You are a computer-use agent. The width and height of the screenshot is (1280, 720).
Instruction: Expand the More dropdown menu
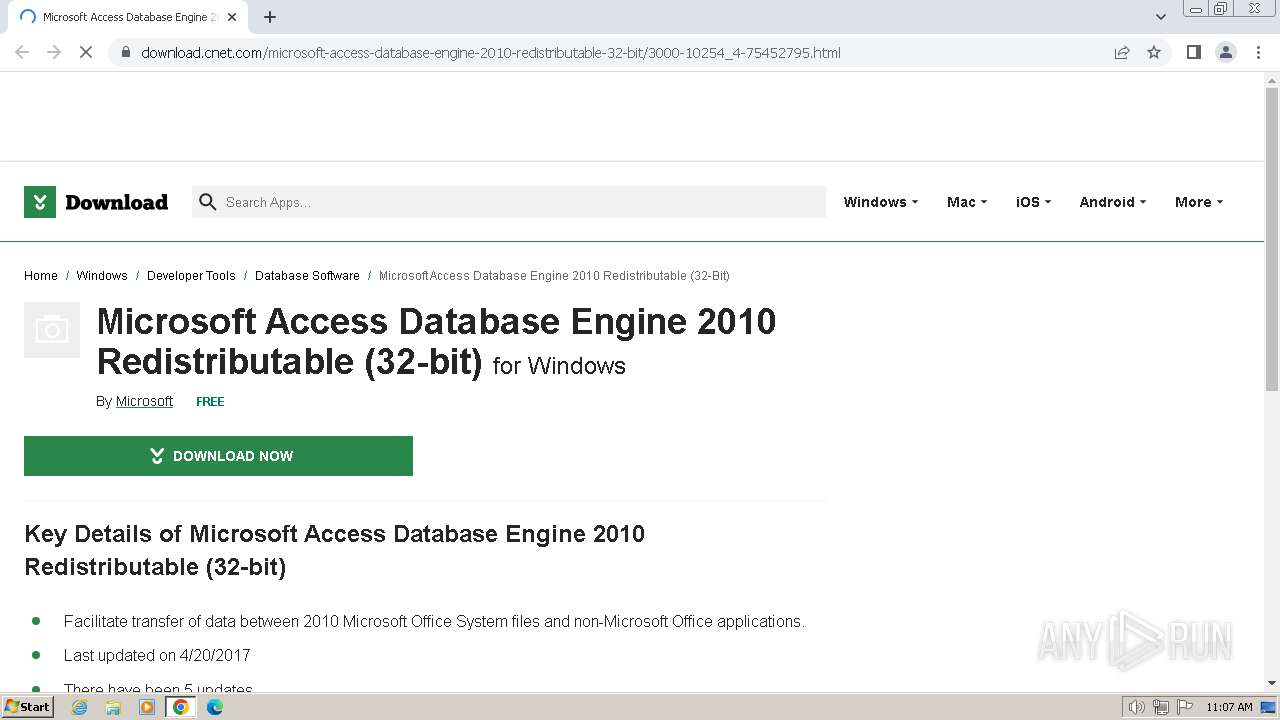tap(1198, 202)
